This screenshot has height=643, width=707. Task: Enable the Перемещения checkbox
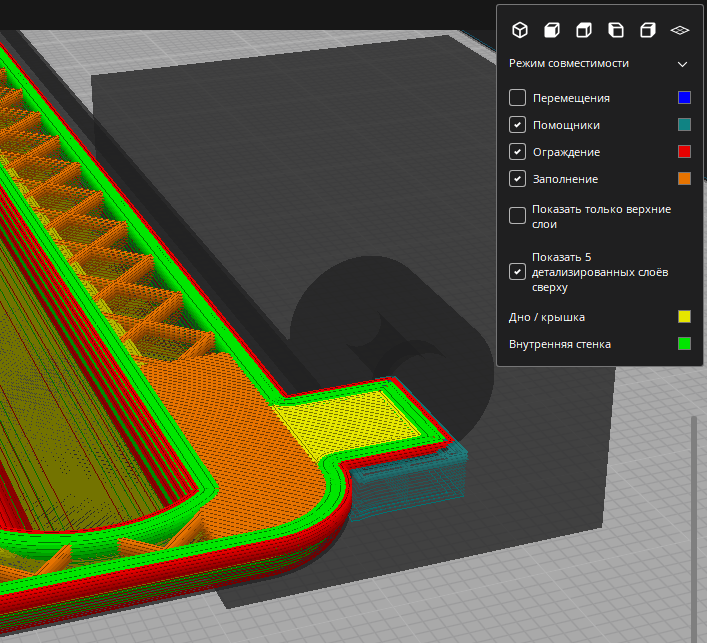click(517, 98)
